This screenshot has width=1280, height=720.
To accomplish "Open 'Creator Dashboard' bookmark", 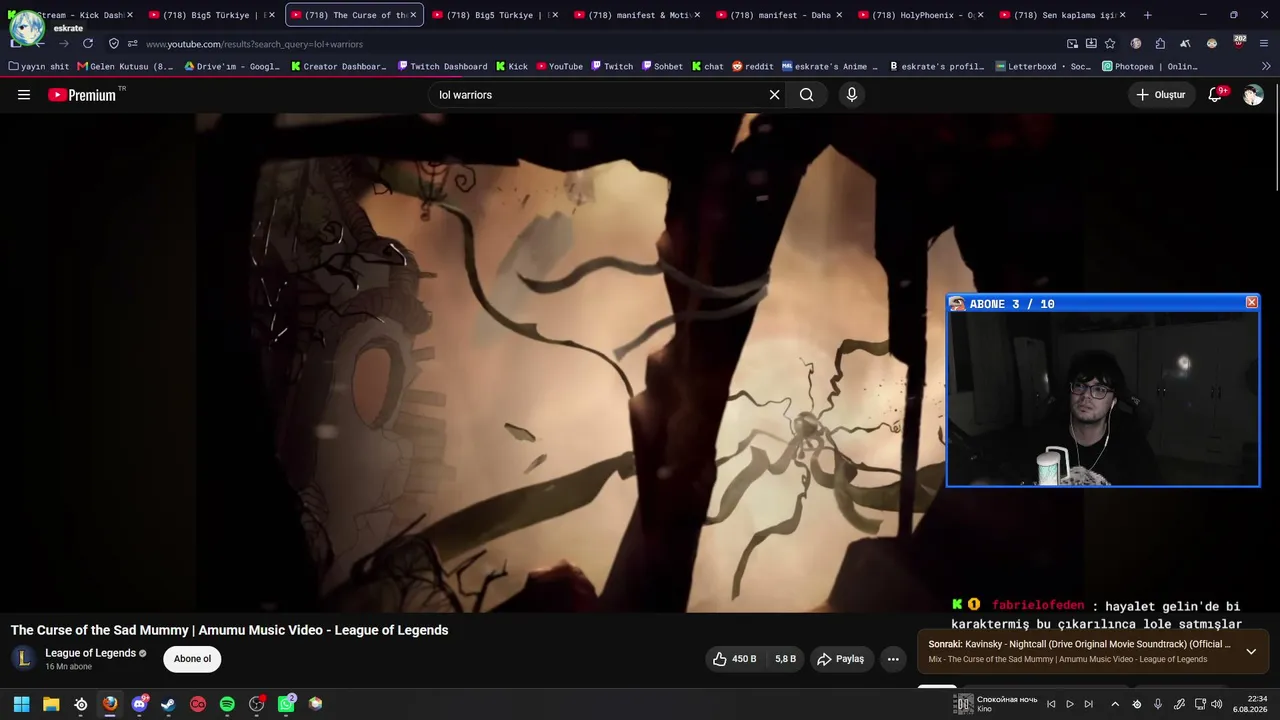I will pos(339,67).
